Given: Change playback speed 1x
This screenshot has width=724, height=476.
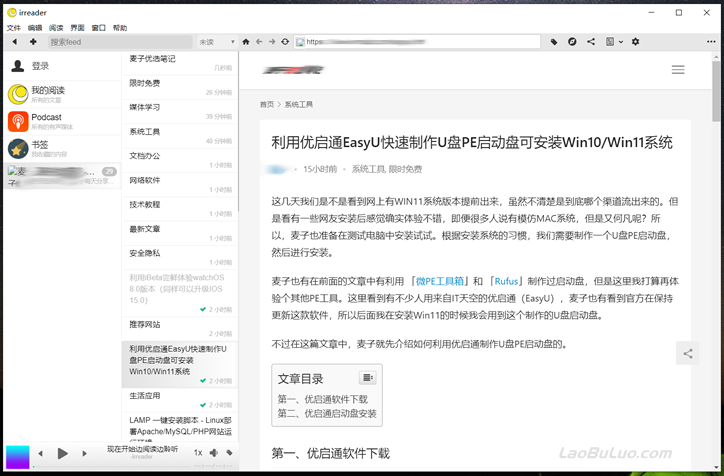Looking at the screenshot, I should tap(198, 453).
